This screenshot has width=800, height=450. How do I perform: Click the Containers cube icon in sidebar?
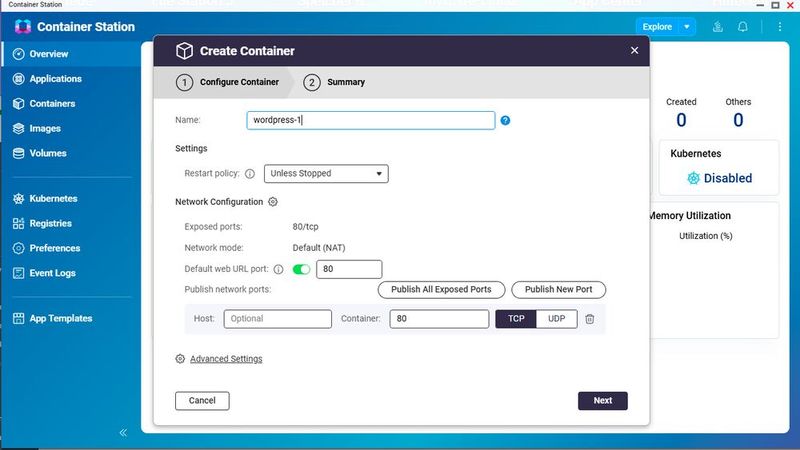pyautogui.click(x=18, y=104)
